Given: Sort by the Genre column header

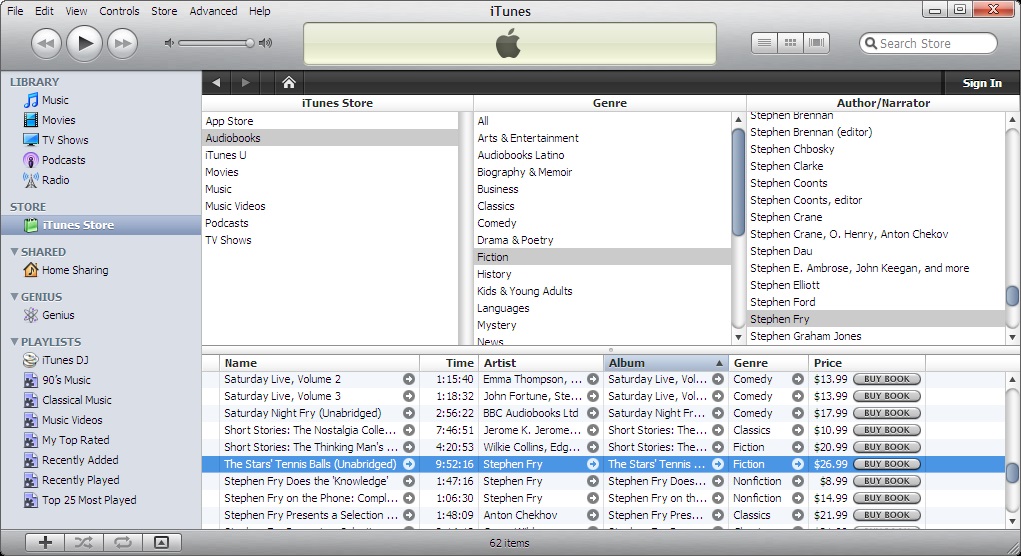Looking at the screenshot, I should (x=768, y=363).
